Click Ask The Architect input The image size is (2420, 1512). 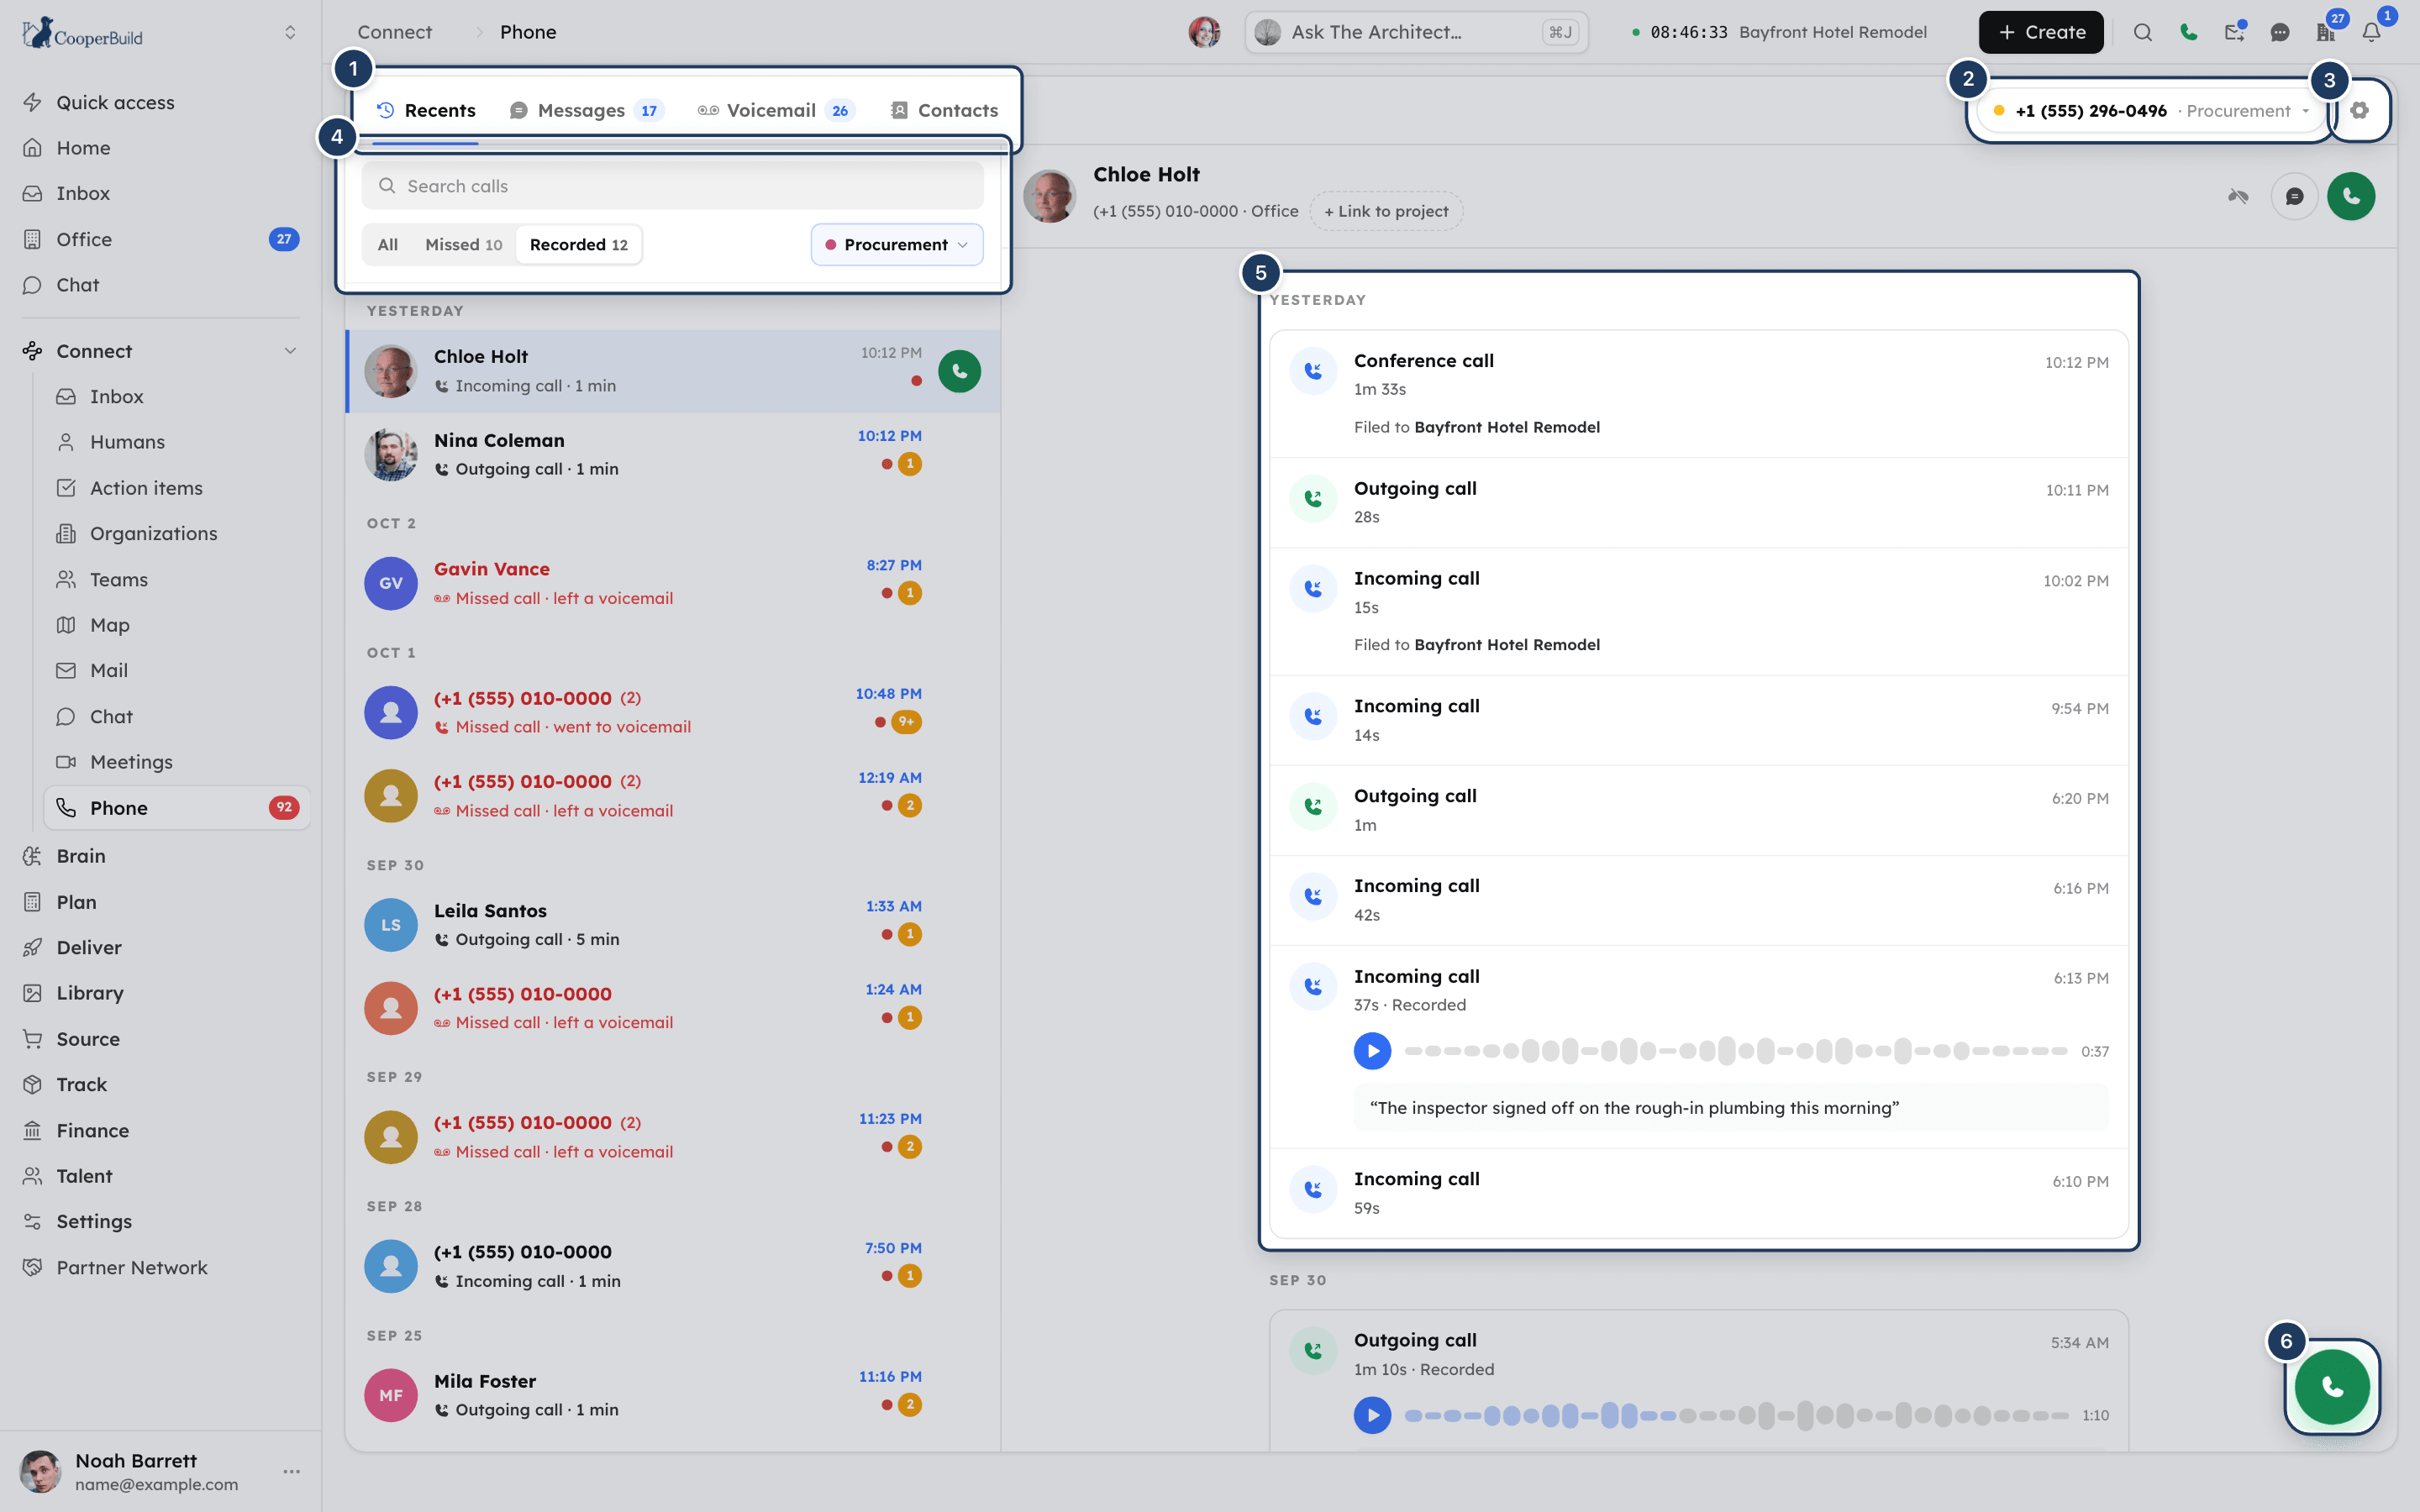coord(1416,32)
